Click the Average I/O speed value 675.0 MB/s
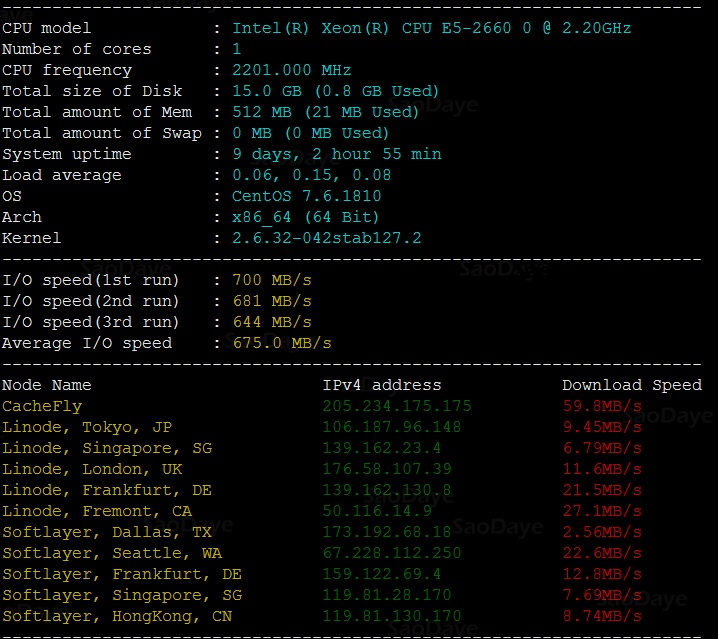This screenshot has width=718, height=639. click(281, 343)
